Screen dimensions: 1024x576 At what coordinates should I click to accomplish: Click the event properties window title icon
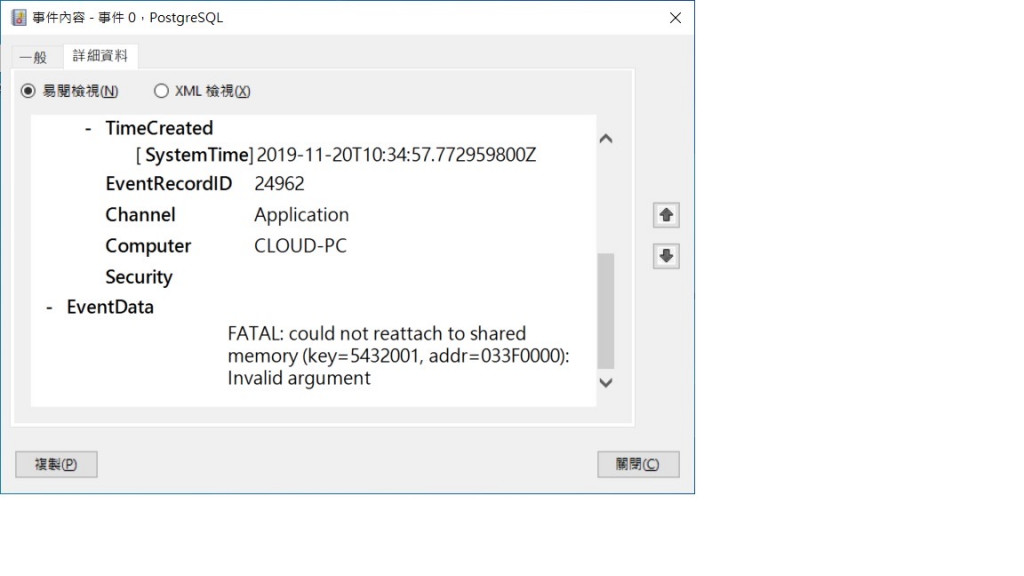tap(19, 18)
